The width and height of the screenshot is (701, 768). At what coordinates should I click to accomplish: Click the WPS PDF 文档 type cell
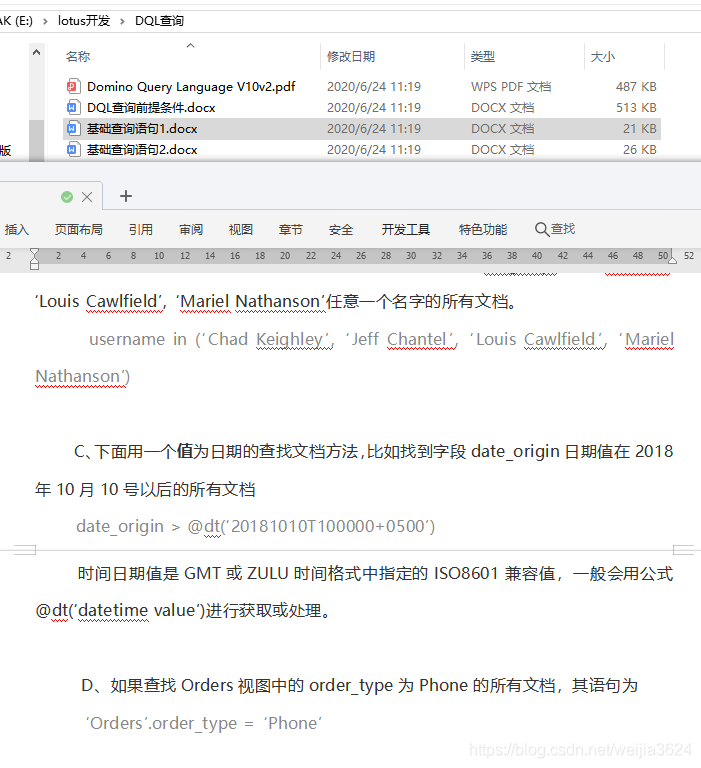[511, 87]
